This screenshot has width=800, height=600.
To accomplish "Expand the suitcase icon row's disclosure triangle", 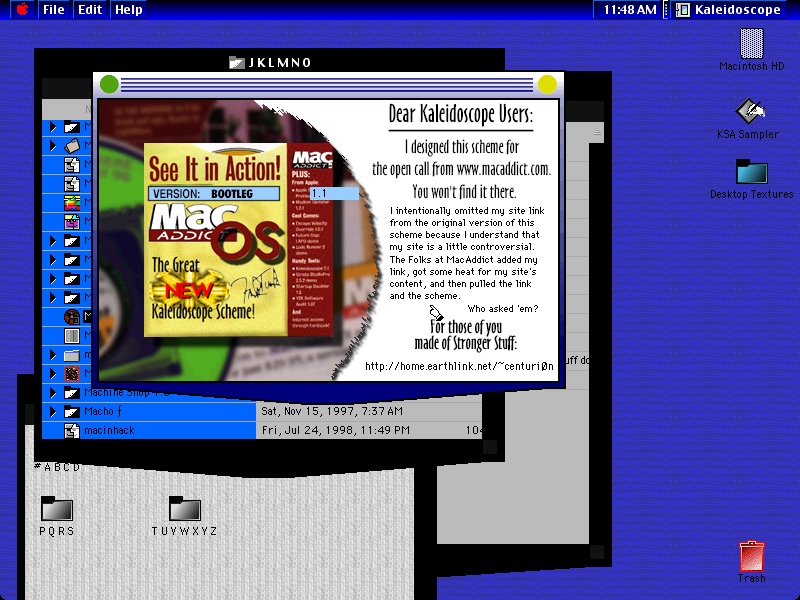I will (x=53, y=145).
